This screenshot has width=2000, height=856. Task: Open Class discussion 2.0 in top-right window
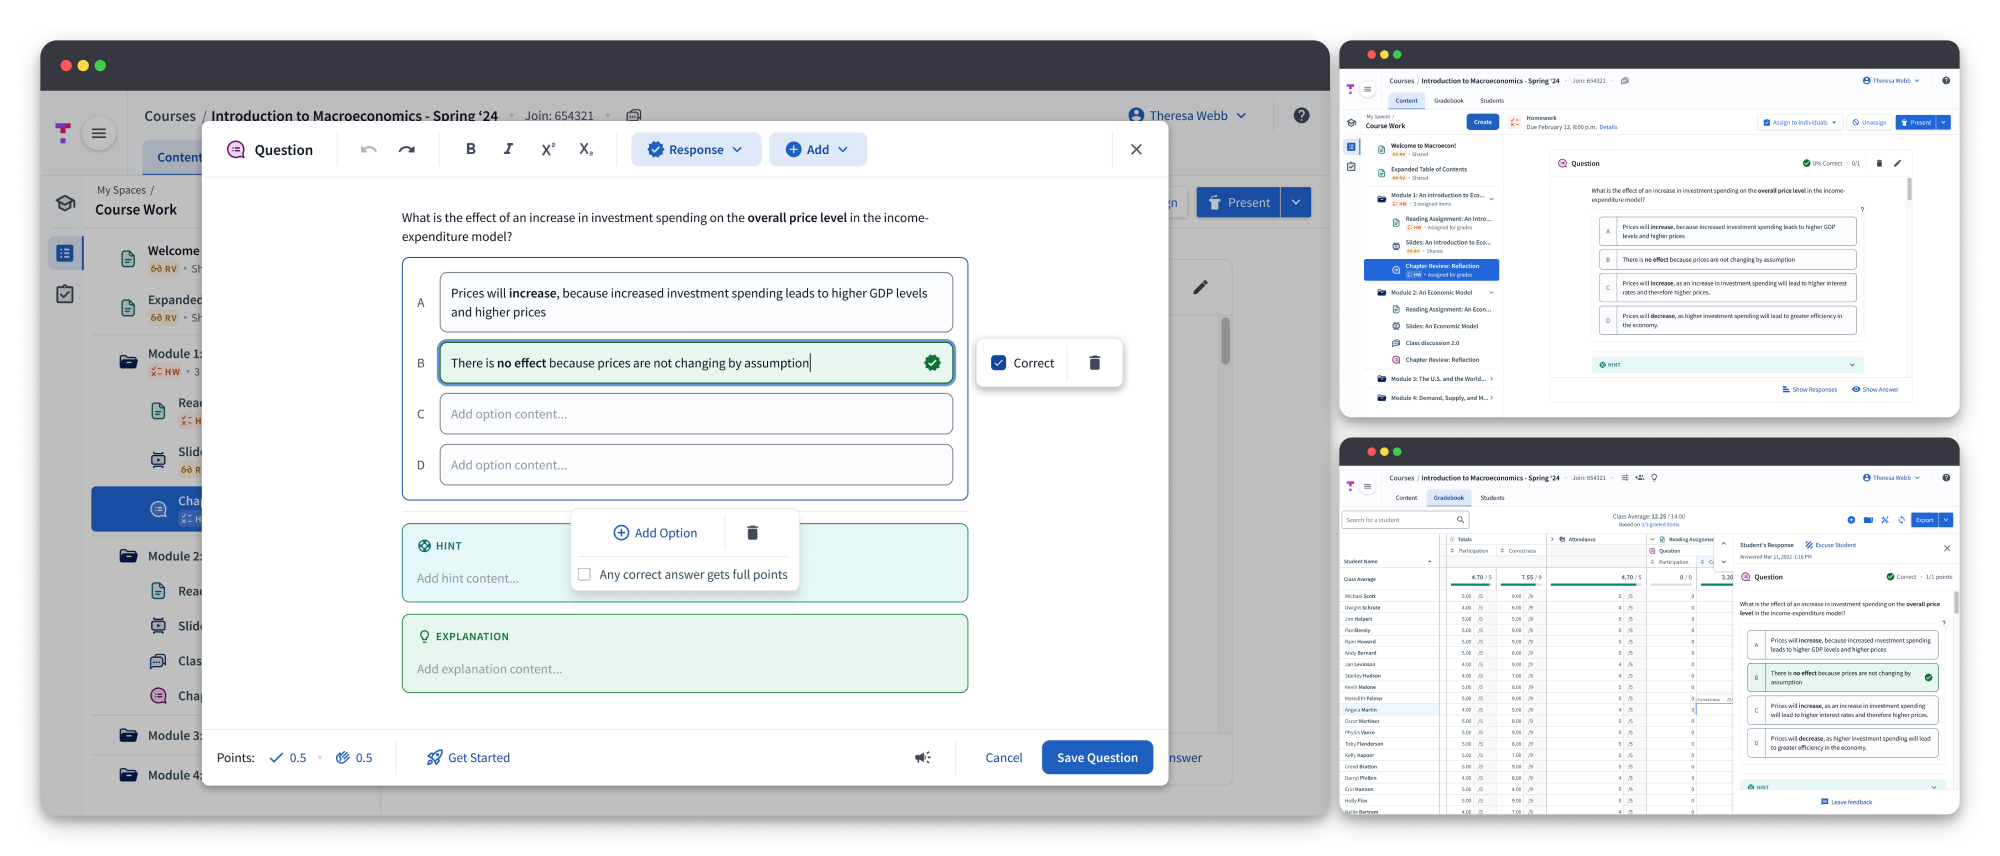pos(1432,343)
